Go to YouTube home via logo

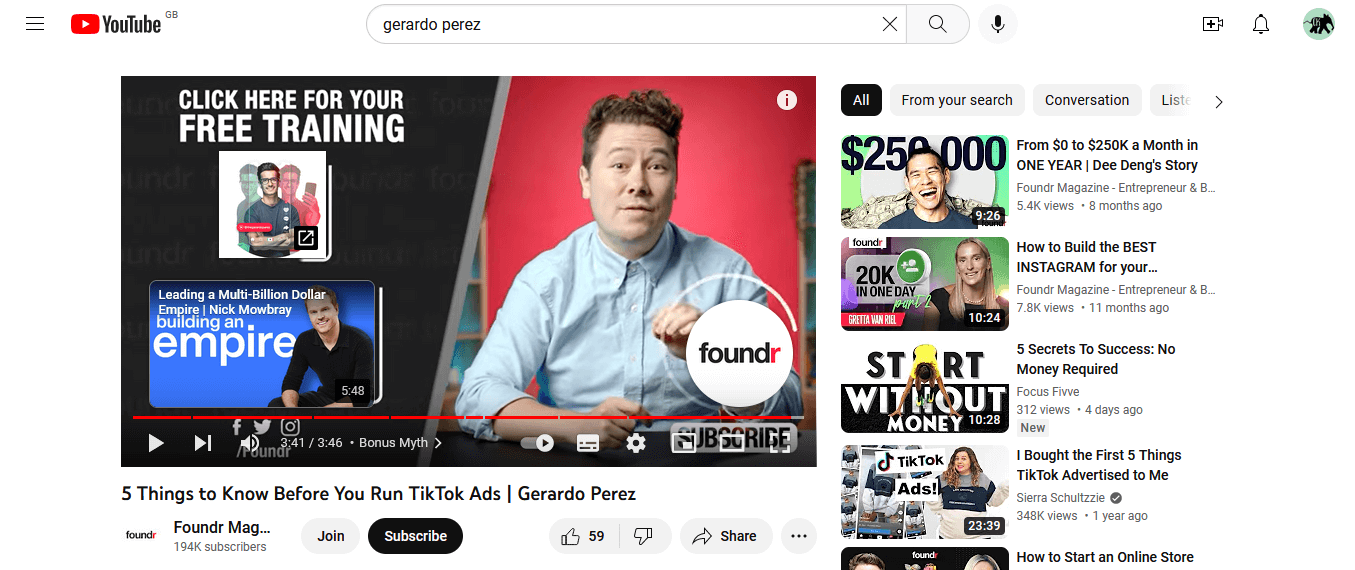pos(116,24)
